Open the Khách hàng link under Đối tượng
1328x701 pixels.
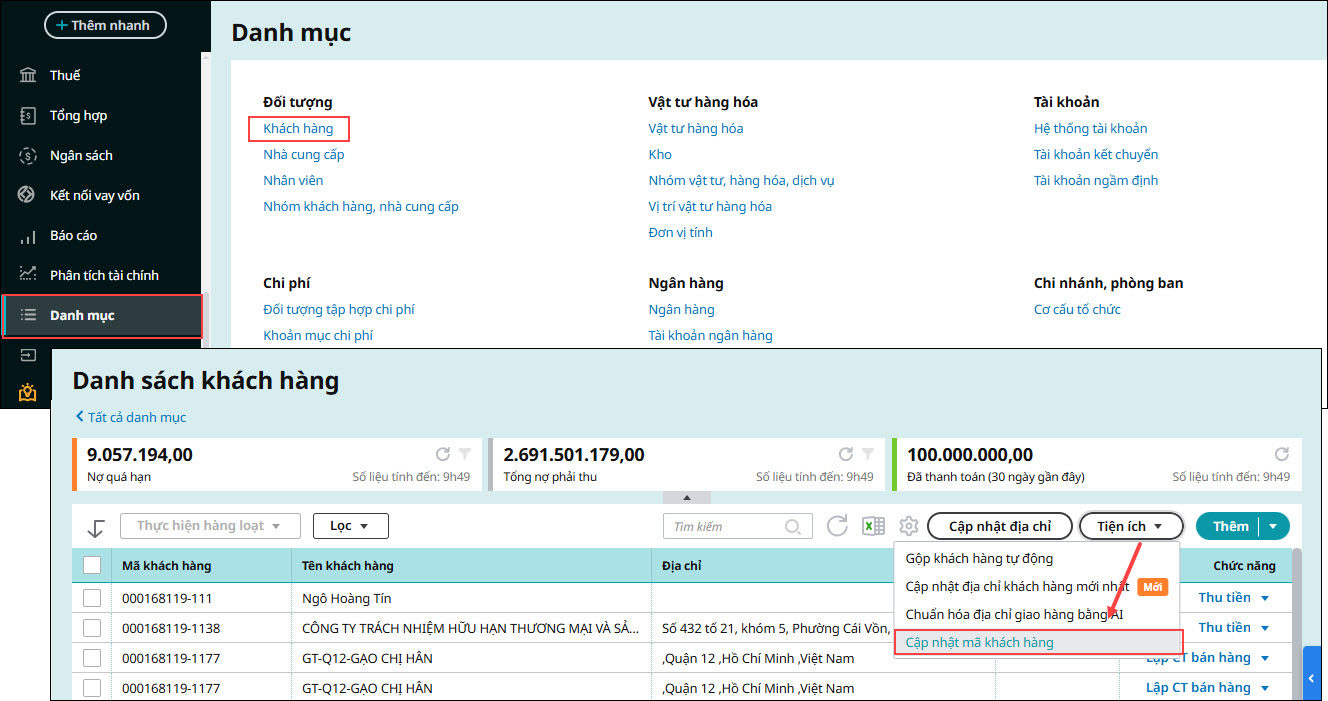(298, 128)
